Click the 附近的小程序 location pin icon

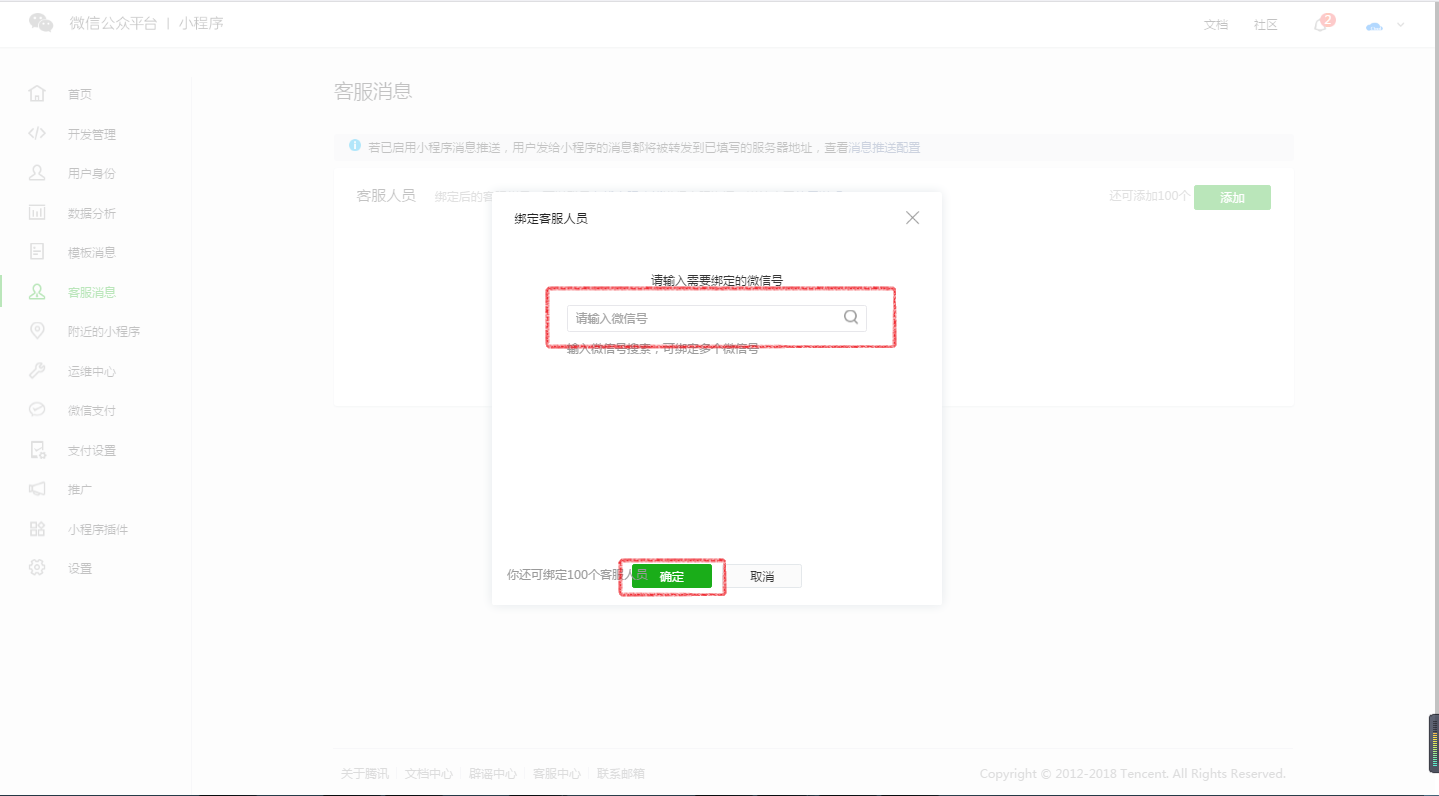pyautogui.click(x=37, y=330)
